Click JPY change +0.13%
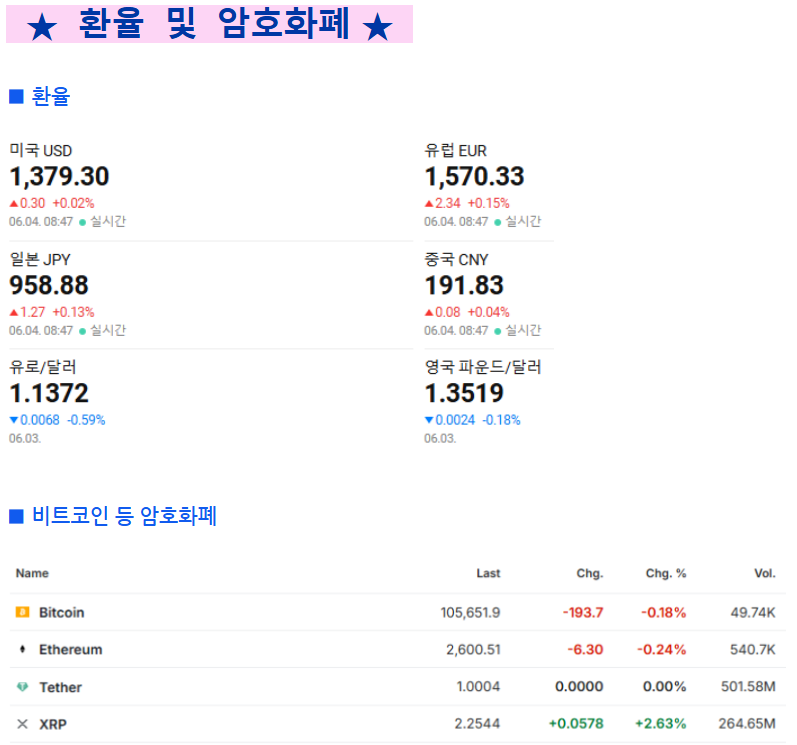 click(74, 312)
